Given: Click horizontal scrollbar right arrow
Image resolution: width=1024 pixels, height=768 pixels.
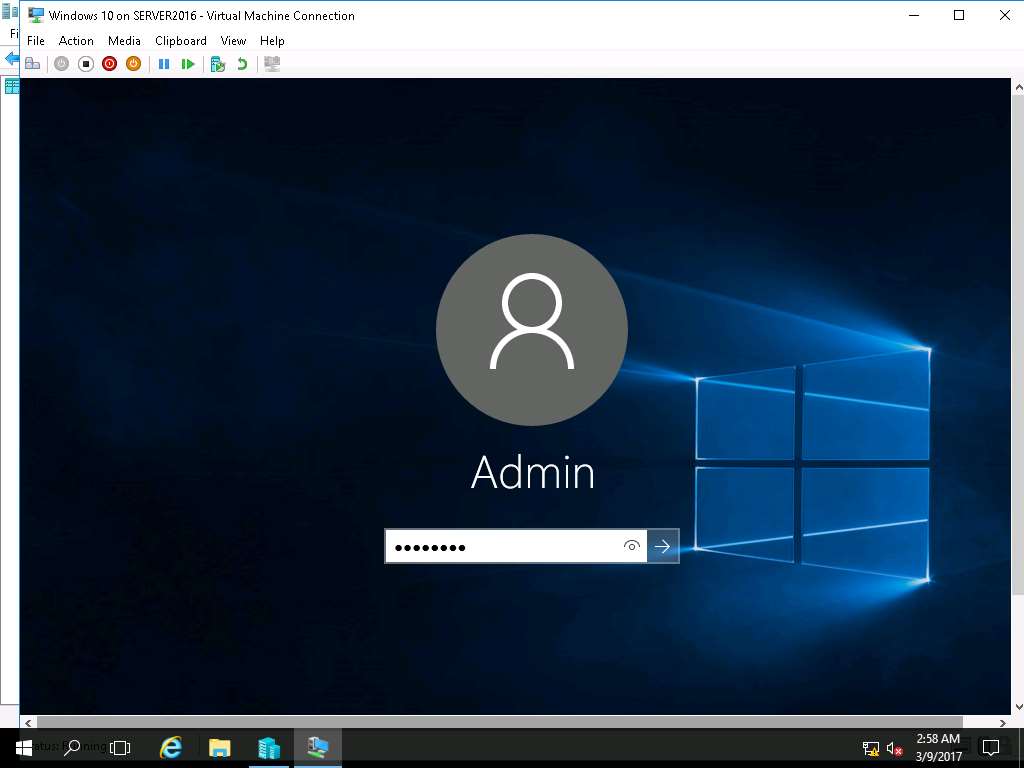Looking at the screenshot, I should [x=1002, y=722].
